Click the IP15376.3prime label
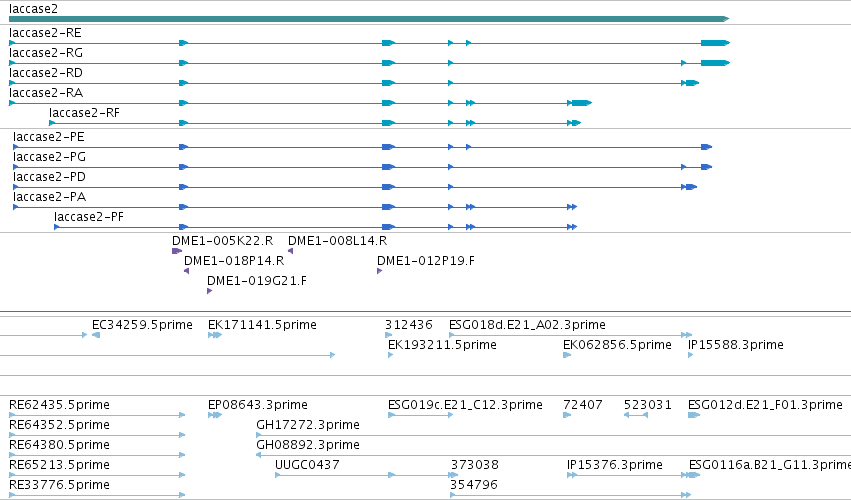The width and height of the screenshot is (851, 500). pos(614,465)
